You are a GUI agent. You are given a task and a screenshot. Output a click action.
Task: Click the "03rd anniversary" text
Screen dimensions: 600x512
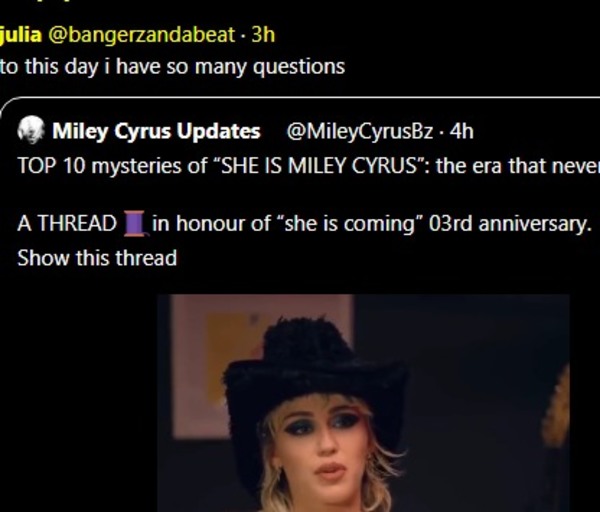point(508,223)
